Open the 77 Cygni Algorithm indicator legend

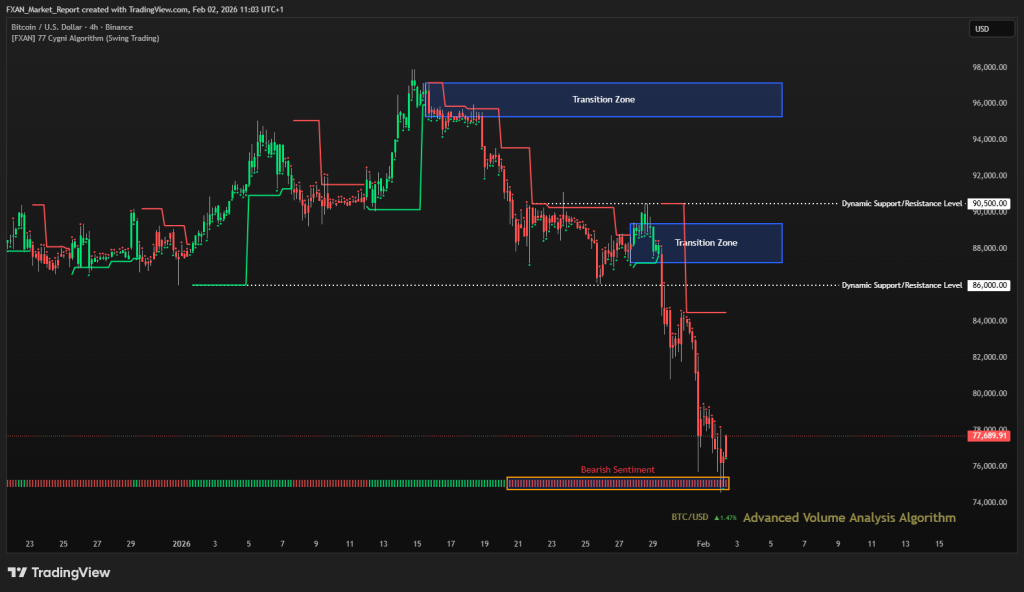83,38
